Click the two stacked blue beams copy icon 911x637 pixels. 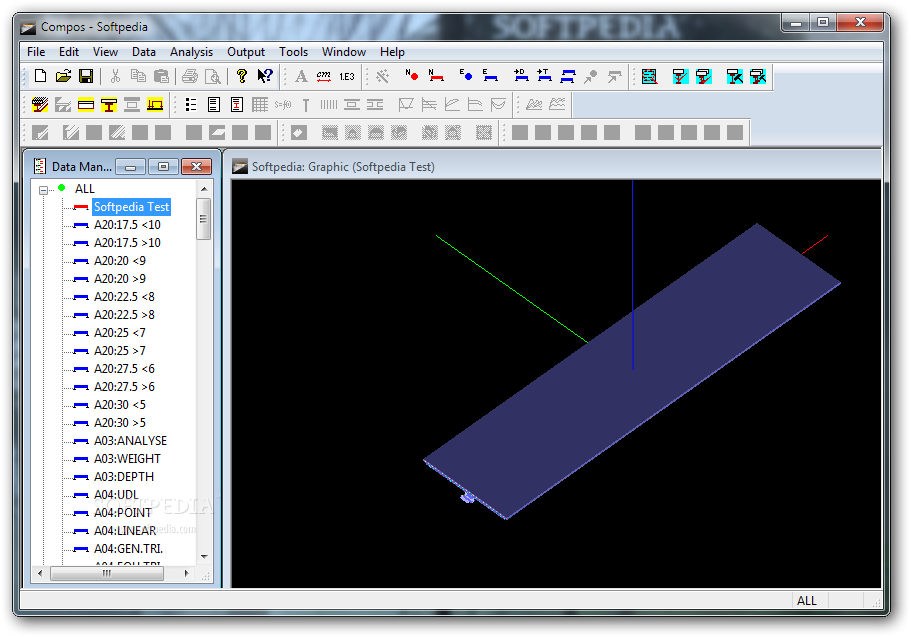pyautogui.click(x=568, y=76)
